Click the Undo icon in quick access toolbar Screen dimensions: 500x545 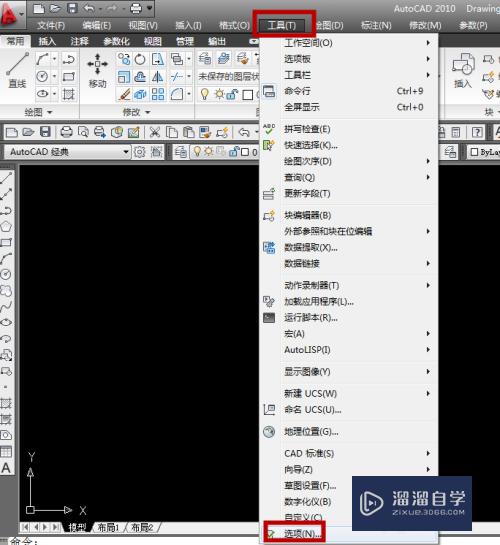[89, 8]
